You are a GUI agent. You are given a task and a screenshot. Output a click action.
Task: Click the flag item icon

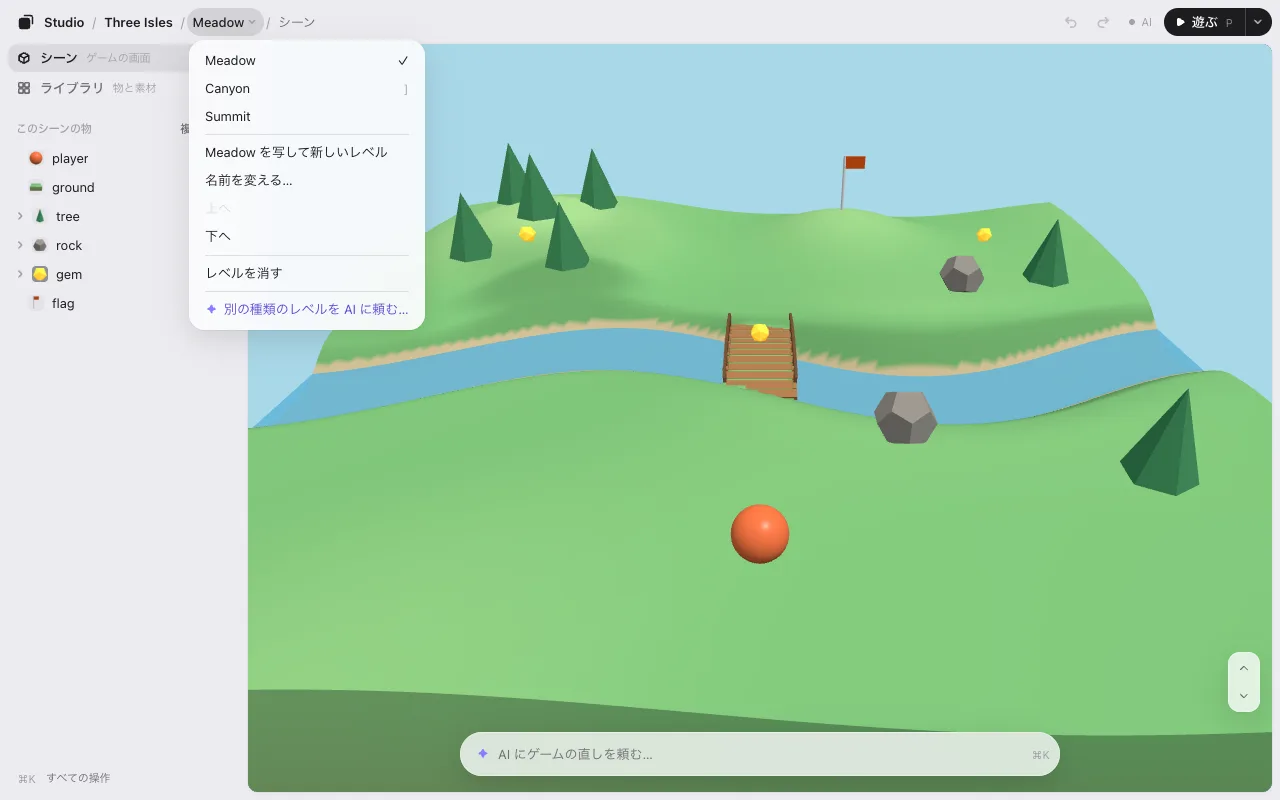[36, 303]
